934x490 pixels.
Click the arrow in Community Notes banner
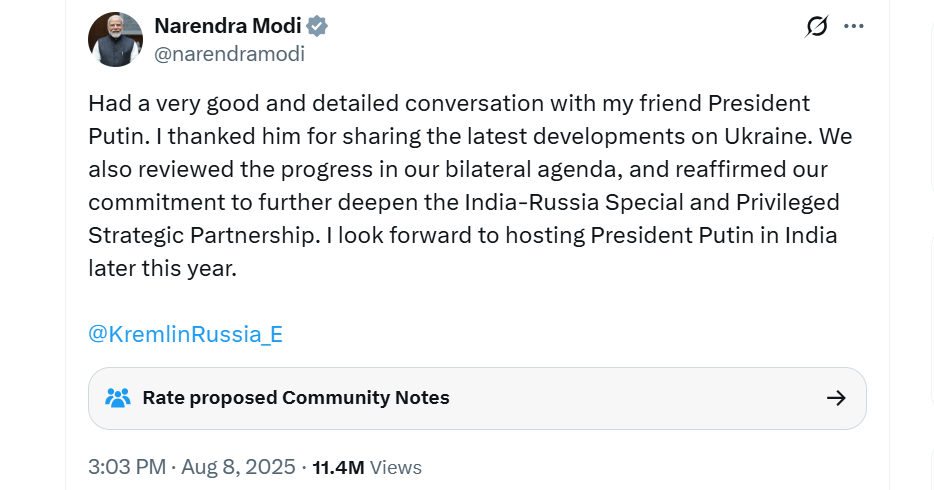pos(836,398)
